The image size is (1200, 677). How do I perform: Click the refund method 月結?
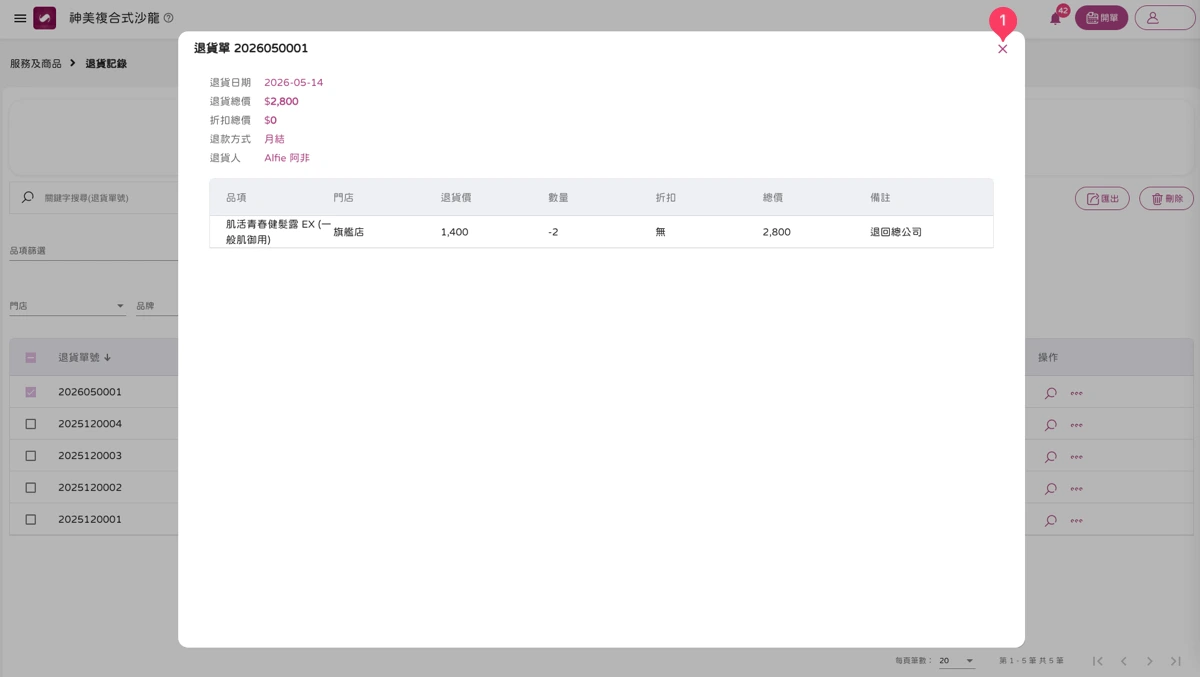(274, 139)
